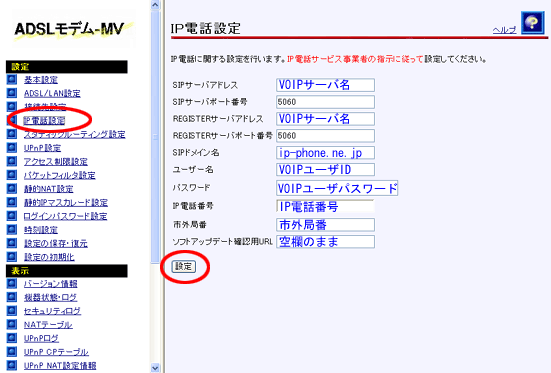Open the パケットフィルタ設定 page
551x373 pixels.
pyautogui.click(x=60, y=175)
